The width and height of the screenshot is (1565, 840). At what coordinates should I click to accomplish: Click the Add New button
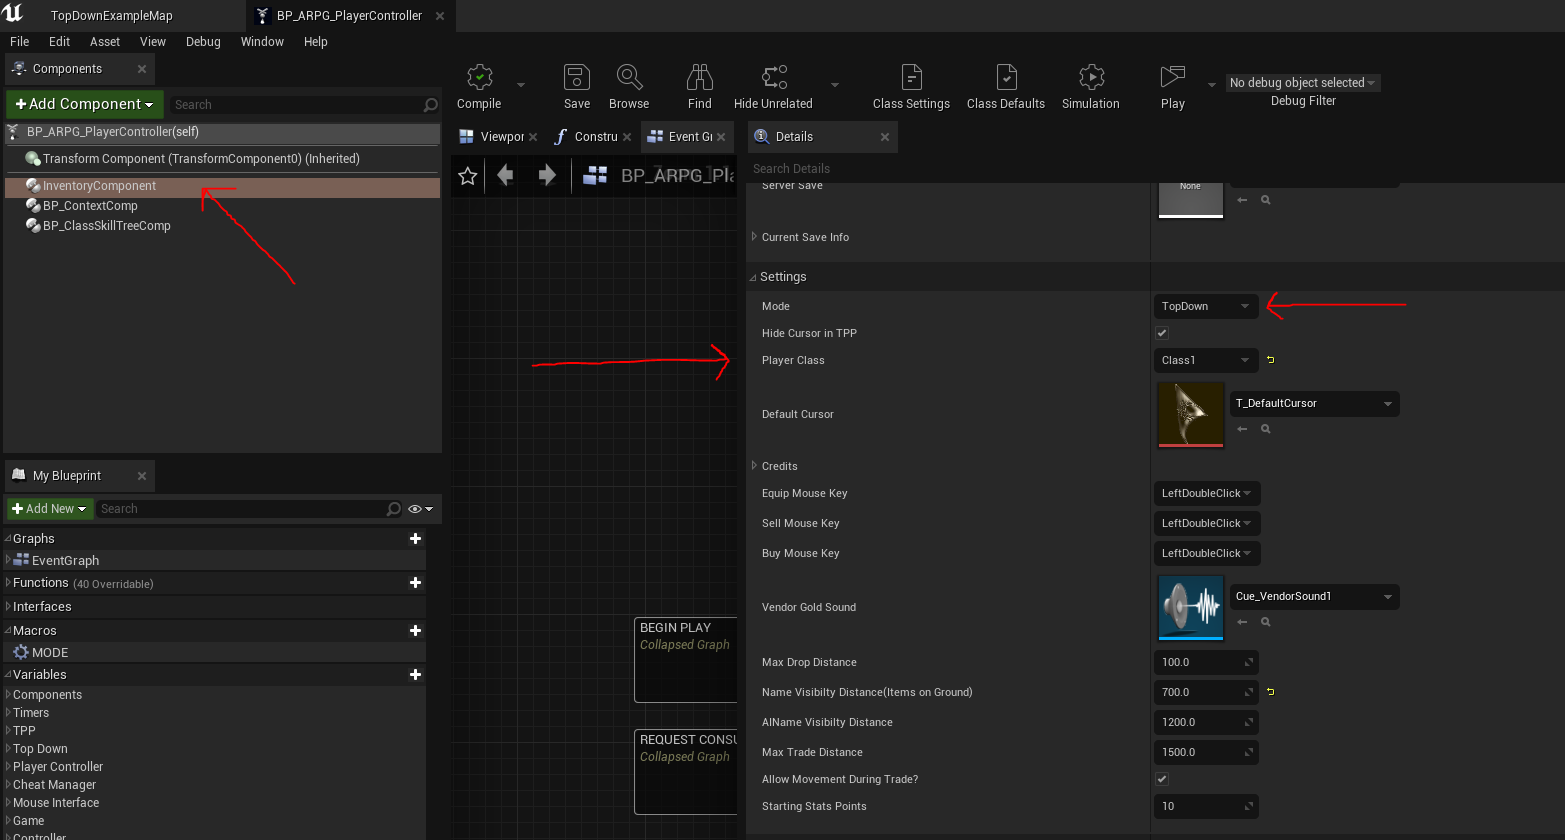50,509
